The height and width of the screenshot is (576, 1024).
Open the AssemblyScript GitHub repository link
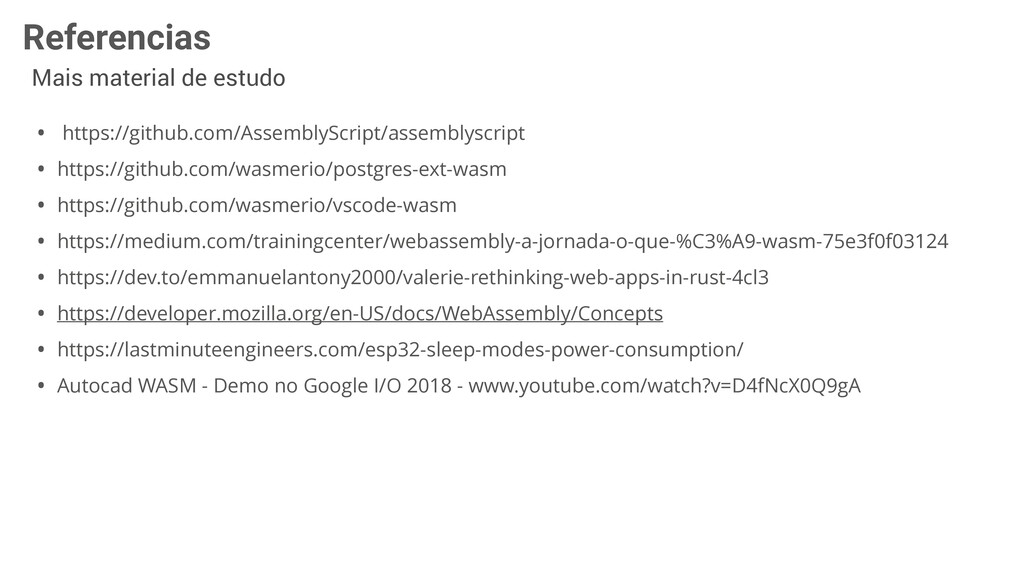coord(293,133)
